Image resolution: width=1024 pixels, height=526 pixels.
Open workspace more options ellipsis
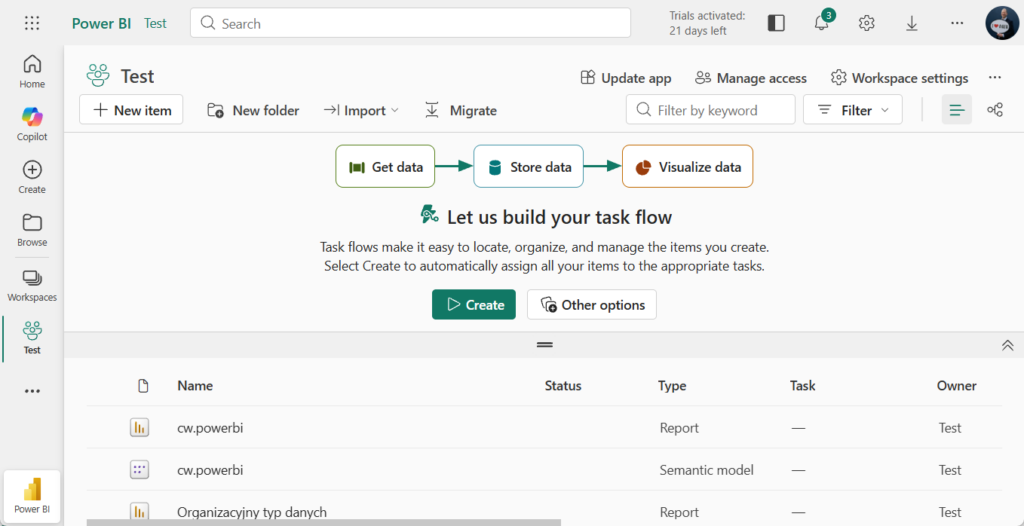pyautogui.click(x=995, y=78)
